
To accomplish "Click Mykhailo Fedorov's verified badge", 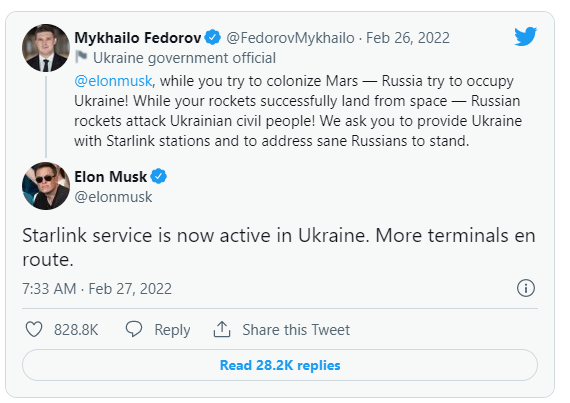I will (213, 37).
